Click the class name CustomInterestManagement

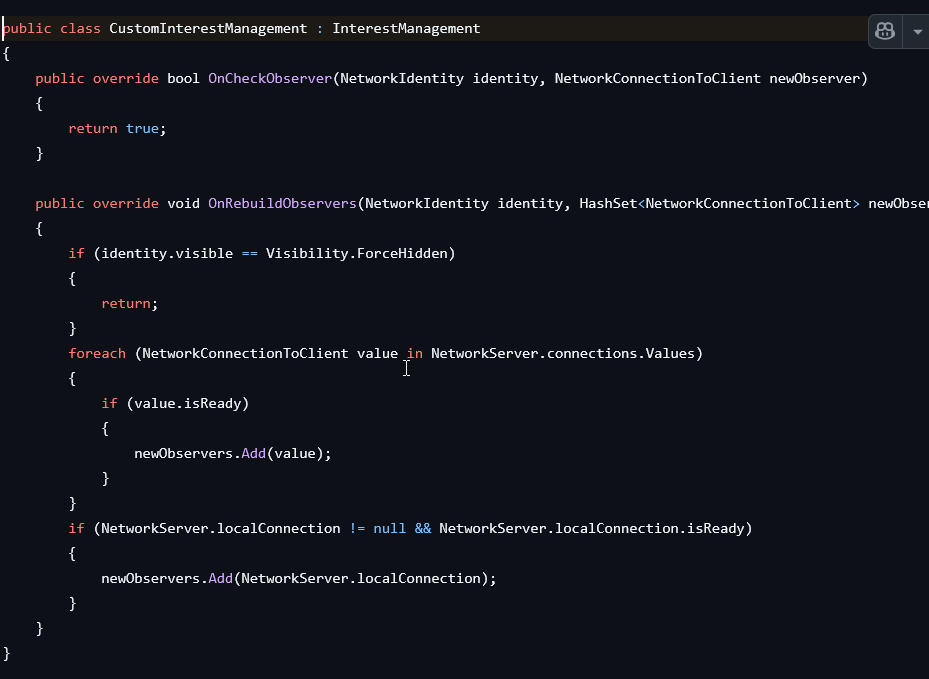pos(208,28)
